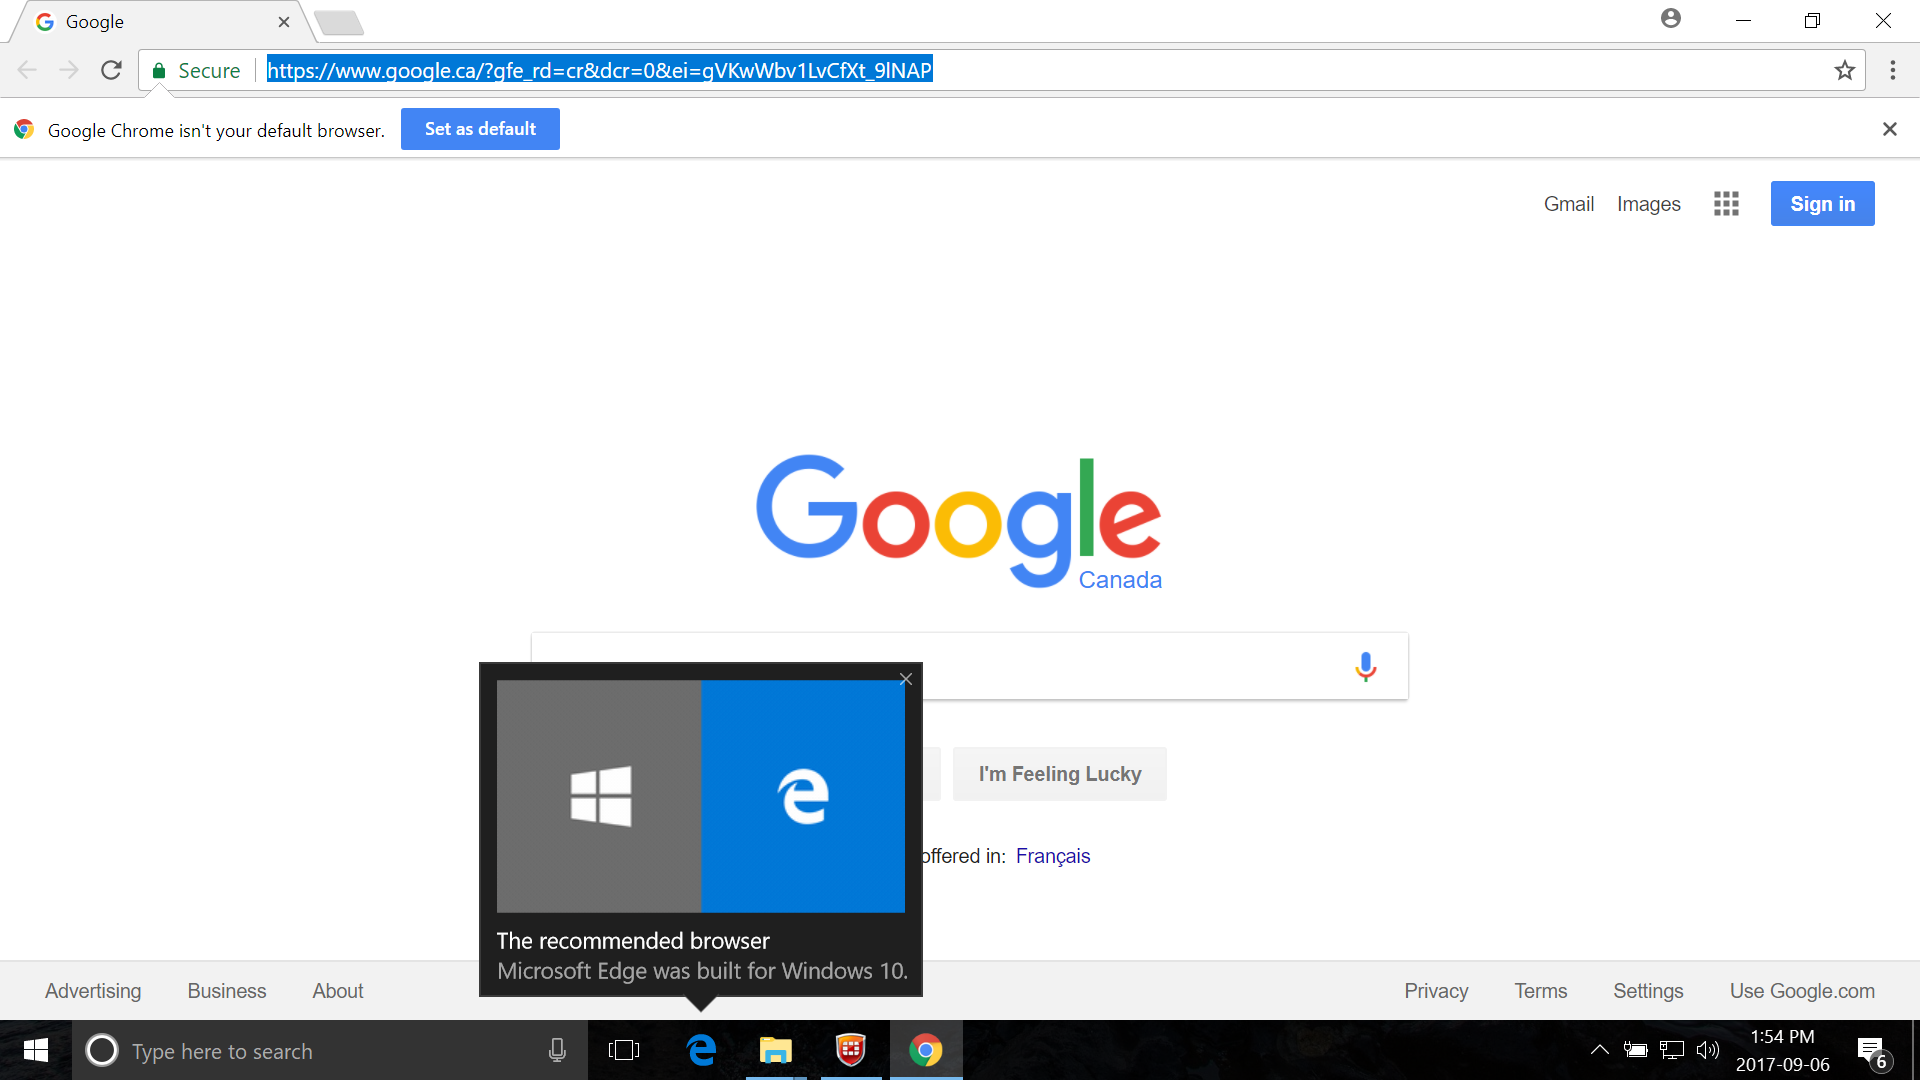The width and height of the screenshot is (1920, 1080).
Task: Open the Windows Start menu
Action: [36, 1050]
